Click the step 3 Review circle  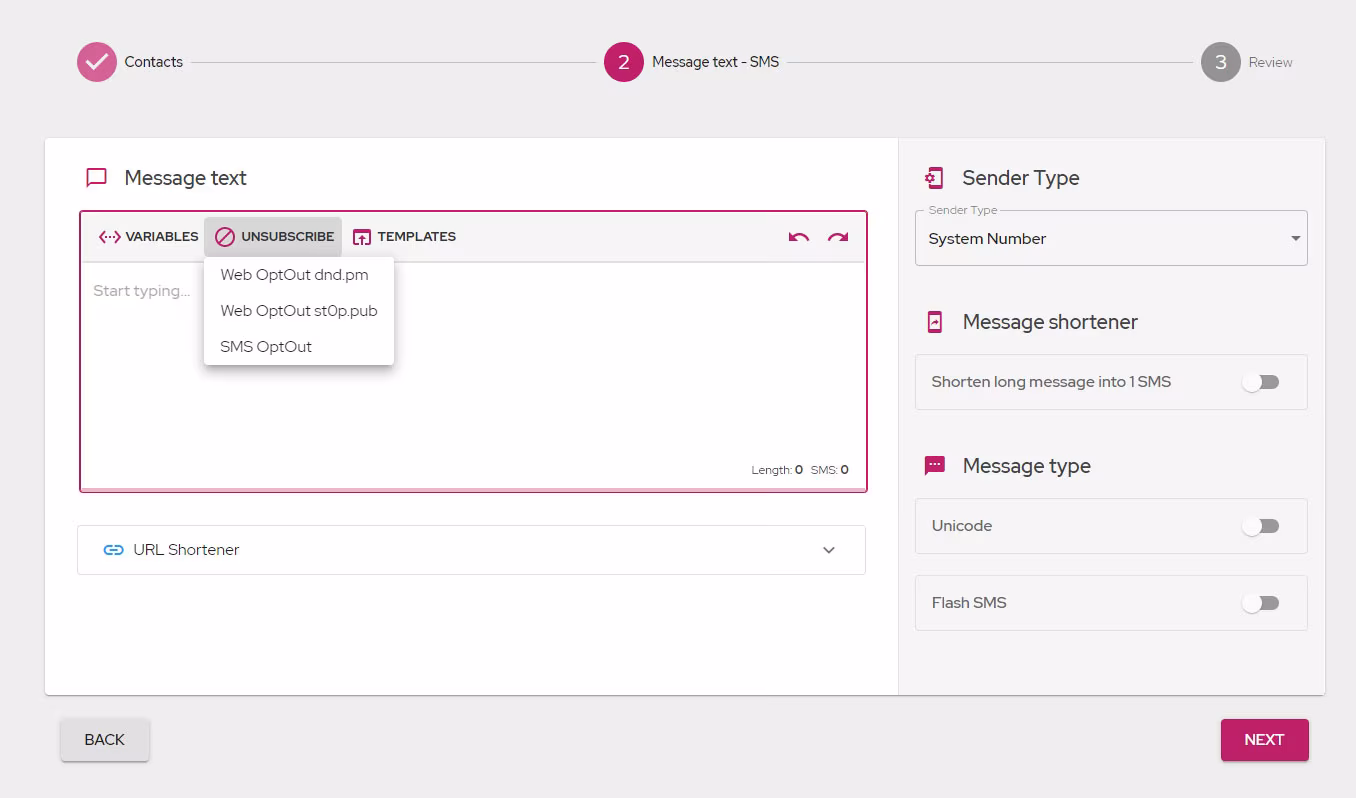(x=1221, y=62)
